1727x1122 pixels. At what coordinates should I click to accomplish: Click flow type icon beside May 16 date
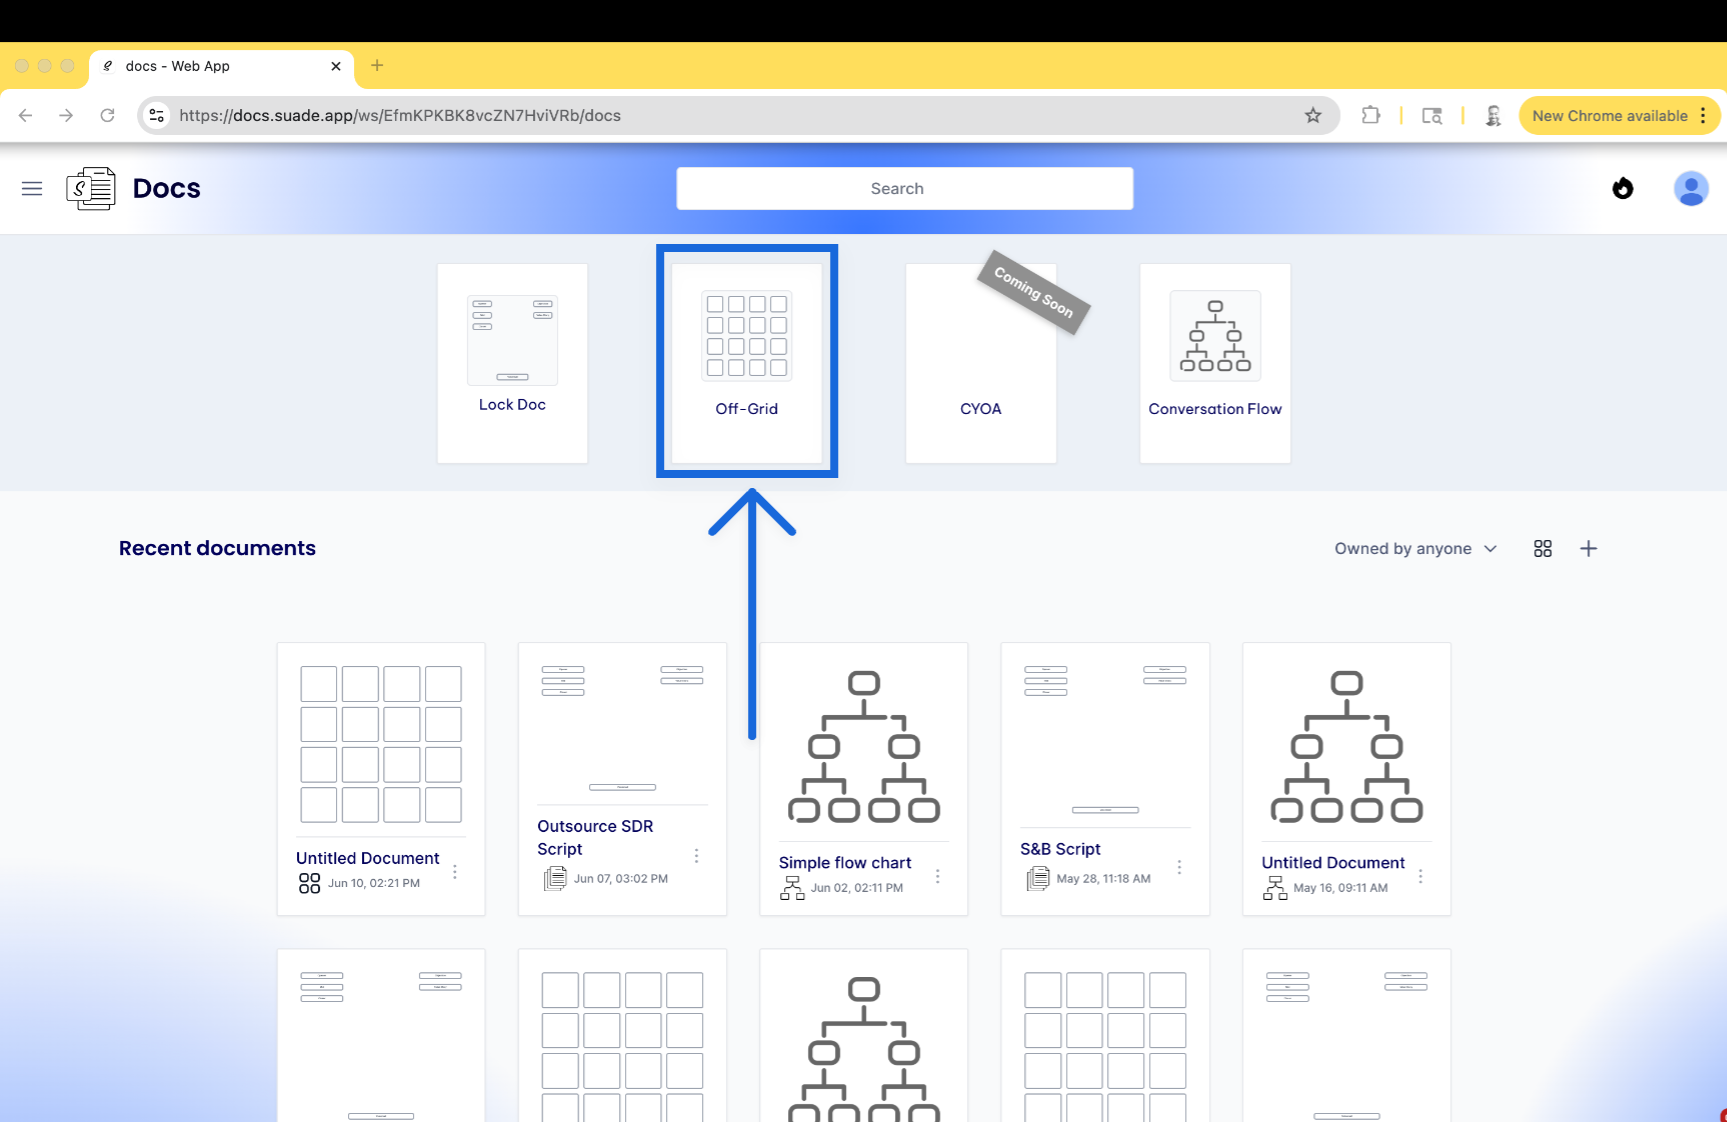click(1275, 887)
